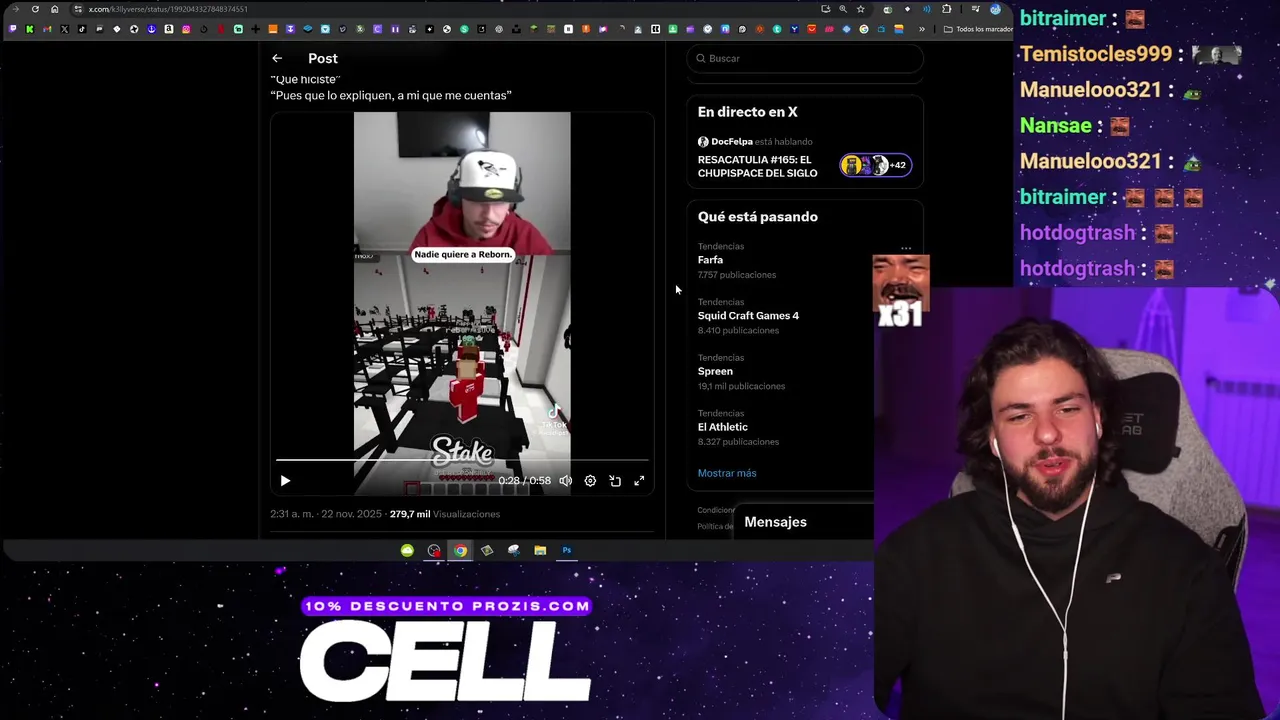
Task: Go to browser home page
Action: click(x=54, y=9)
